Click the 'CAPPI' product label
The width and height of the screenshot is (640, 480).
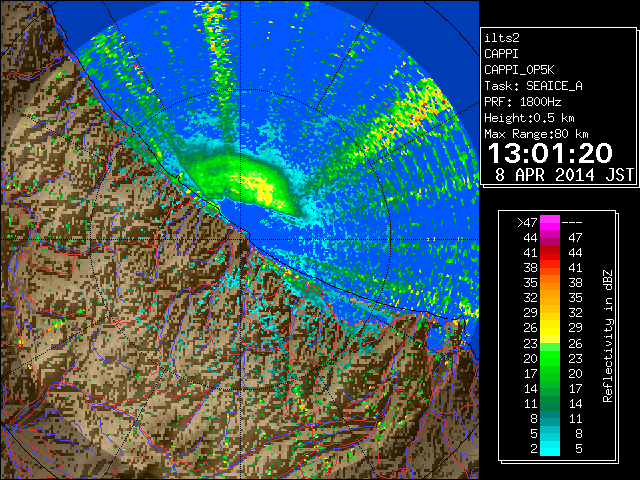(x=501, y=54)
